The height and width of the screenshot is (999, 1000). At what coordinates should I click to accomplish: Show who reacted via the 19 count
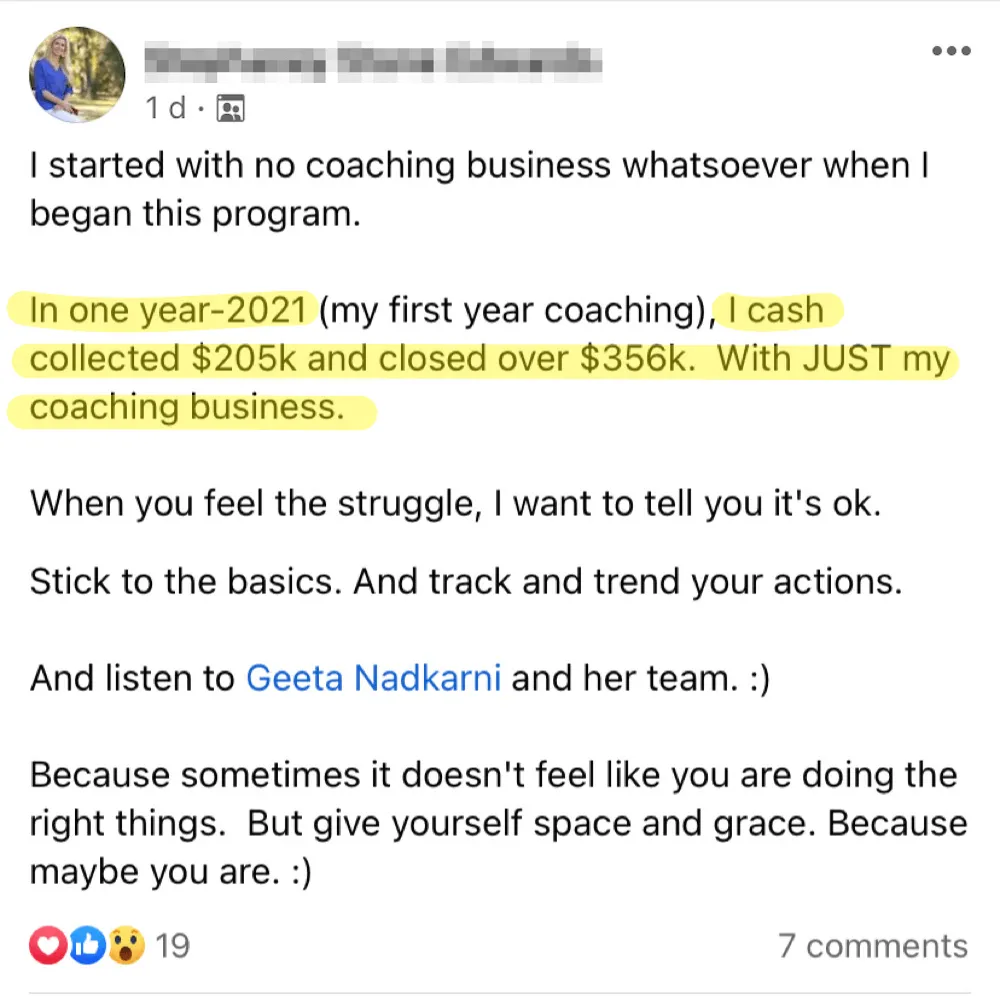[x=173, y=945]
